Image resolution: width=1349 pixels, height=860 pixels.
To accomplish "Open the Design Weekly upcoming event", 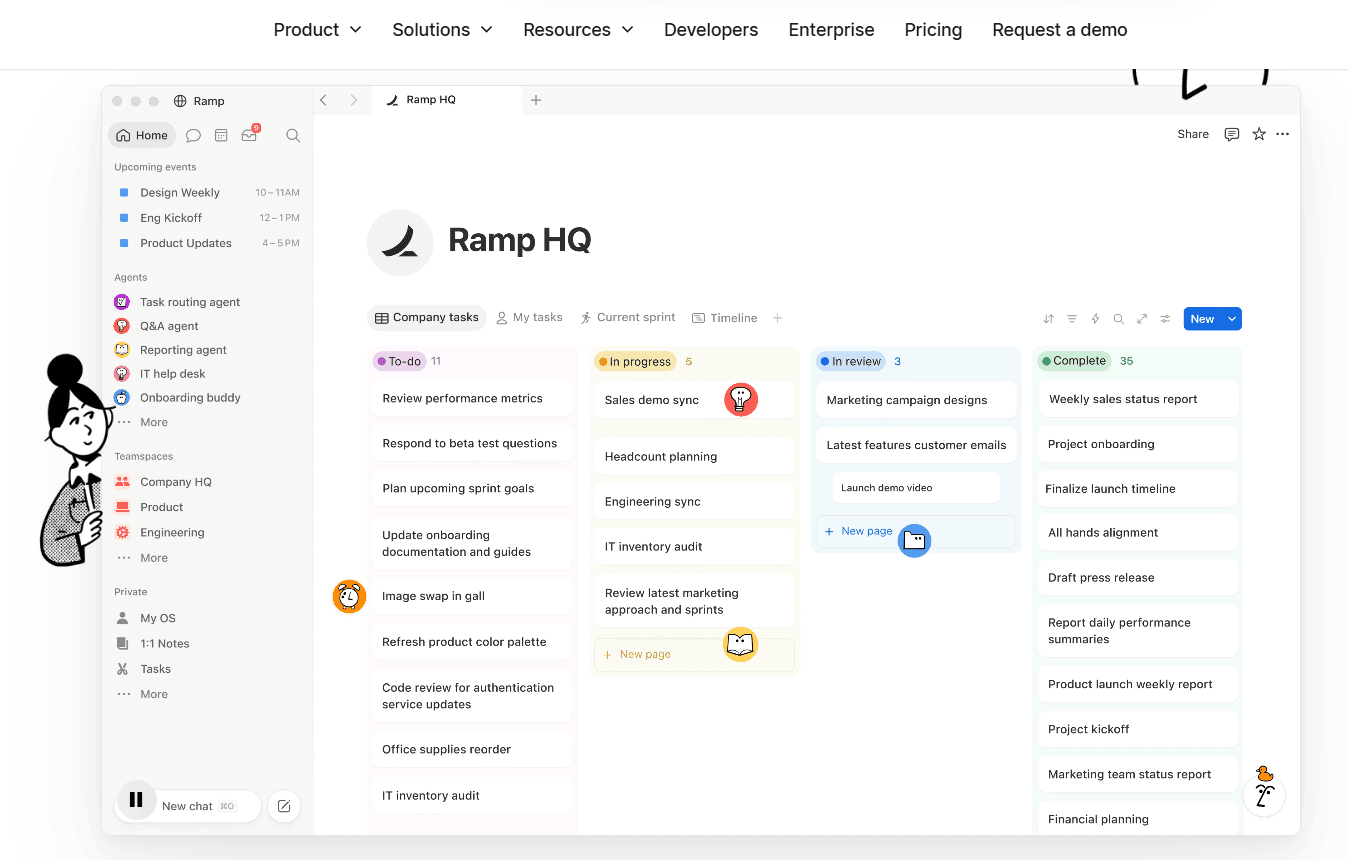I will (208, 193).
